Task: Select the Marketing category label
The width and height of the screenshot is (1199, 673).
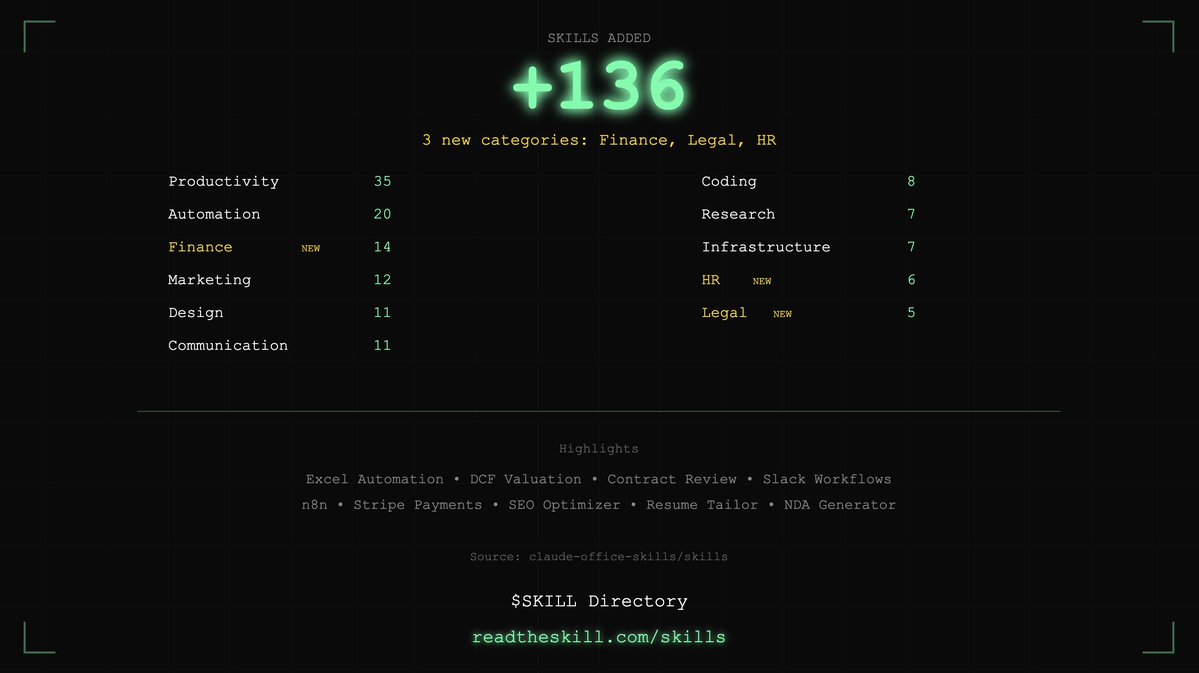Action: click(210, 280)
